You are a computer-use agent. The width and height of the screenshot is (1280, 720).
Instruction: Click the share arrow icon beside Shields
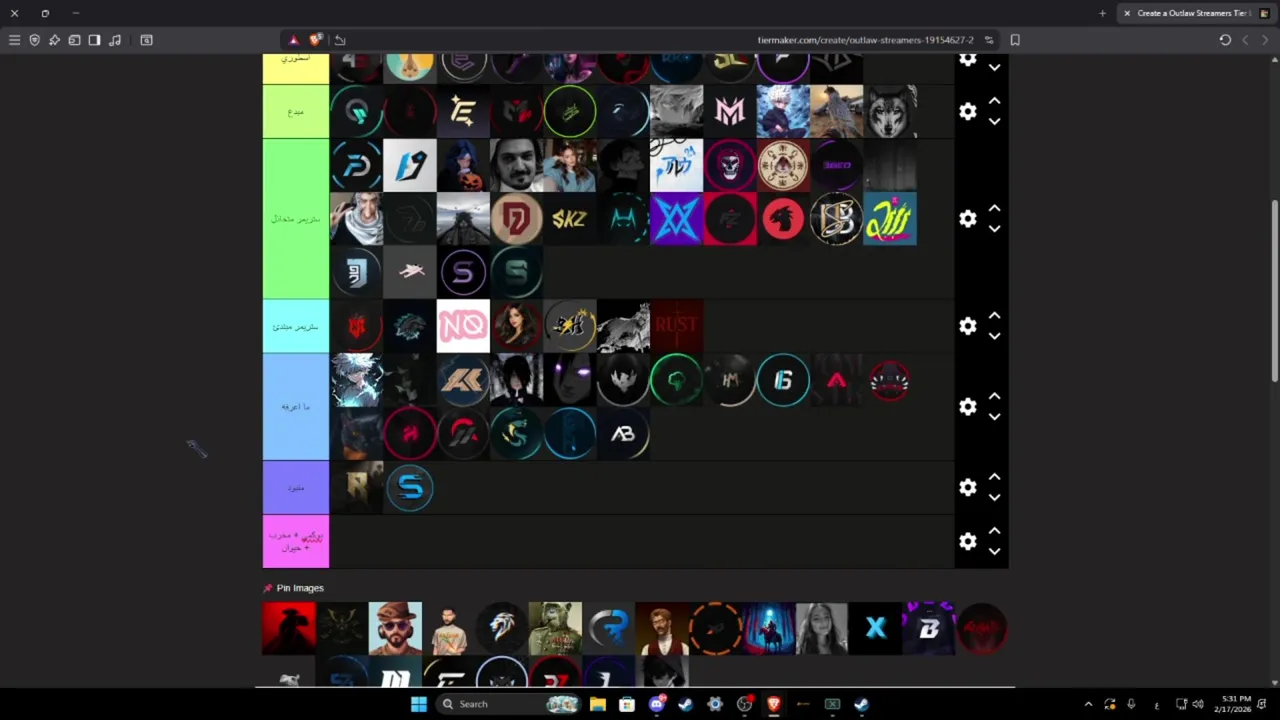340,40
